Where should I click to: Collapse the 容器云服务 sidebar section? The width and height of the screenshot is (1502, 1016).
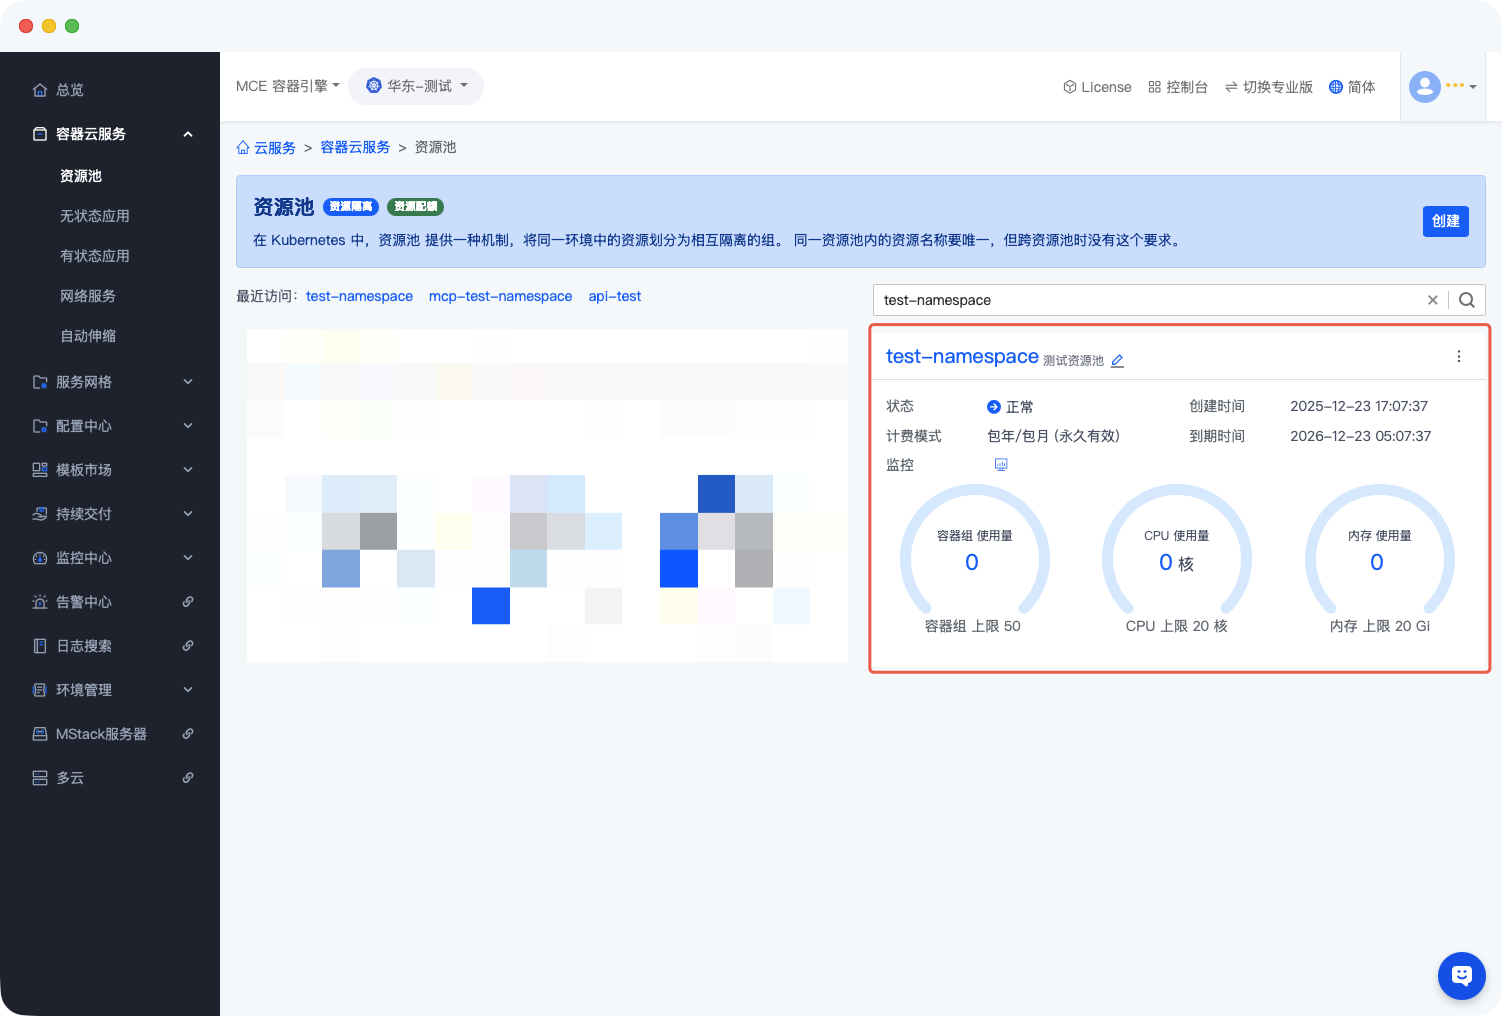click(x=188, y=134)
